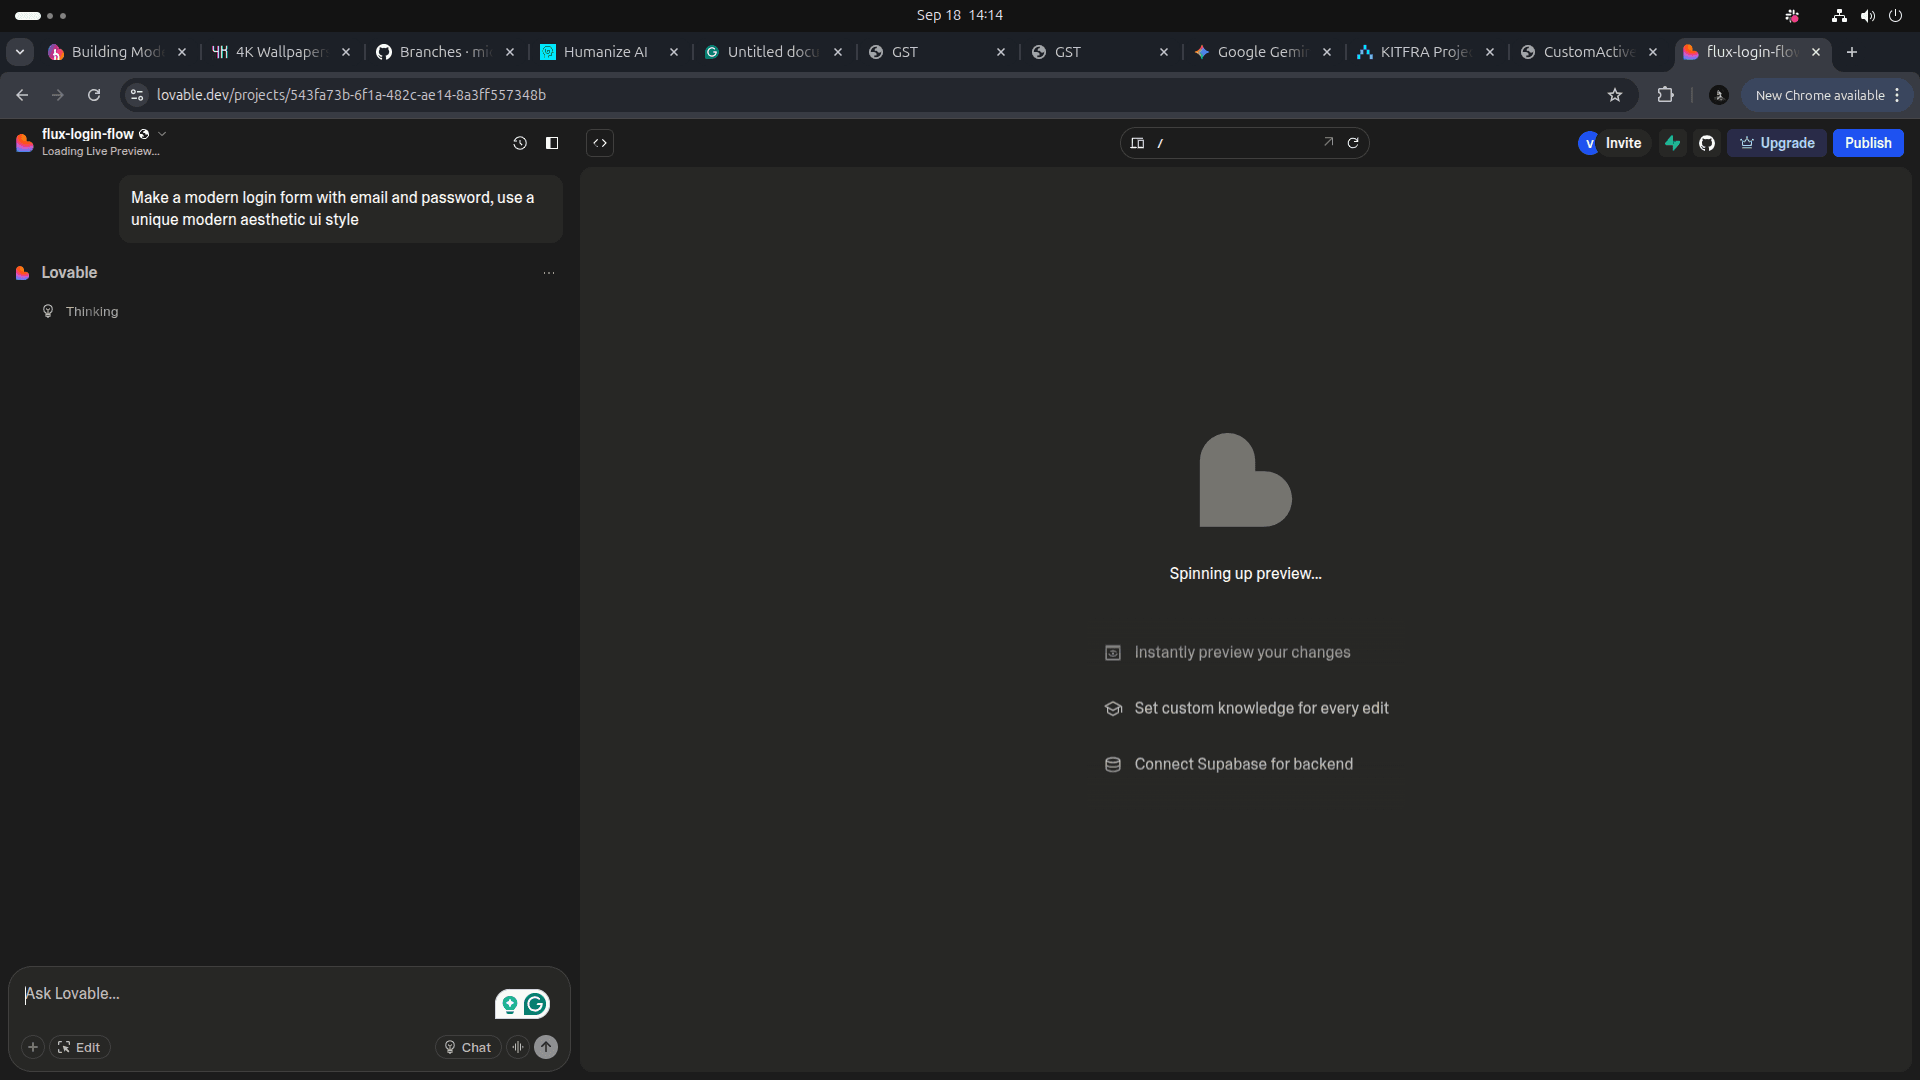Focus the Ask Lovable input field
The image size is (1920, 1080).
click(250, 993)
